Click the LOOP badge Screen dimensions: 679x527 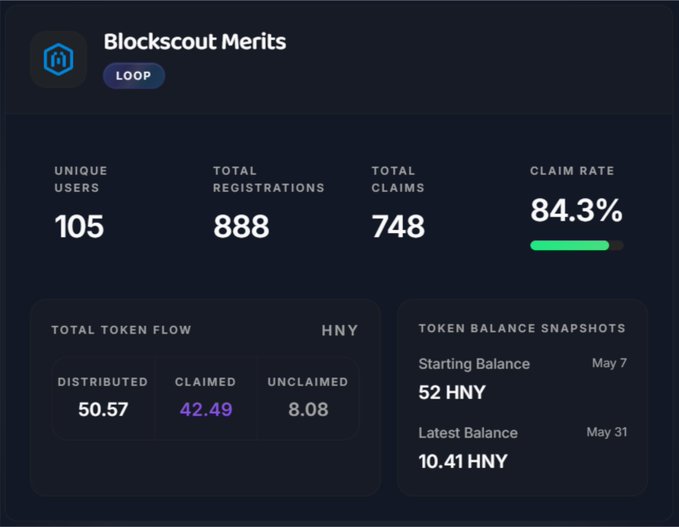tap(134, 76)
